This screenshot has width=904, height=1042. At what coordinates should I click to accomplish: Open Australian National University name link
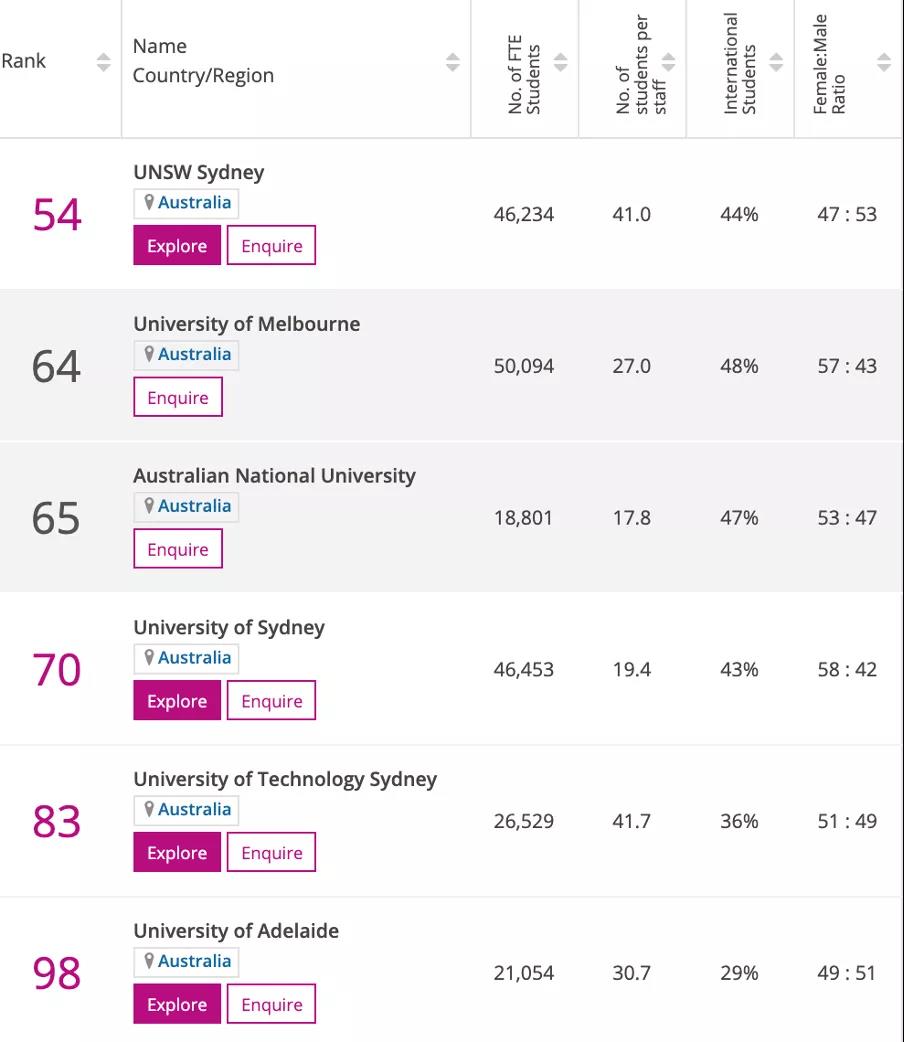274,476
